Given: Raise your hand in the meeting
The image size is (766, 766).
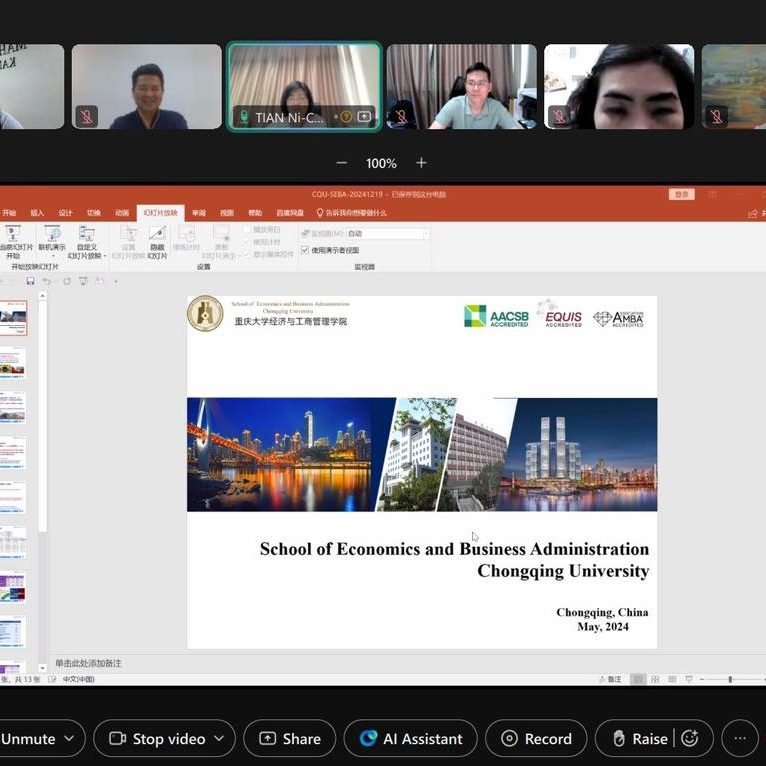Looking at the screenshot, I should tap(639, 739).
